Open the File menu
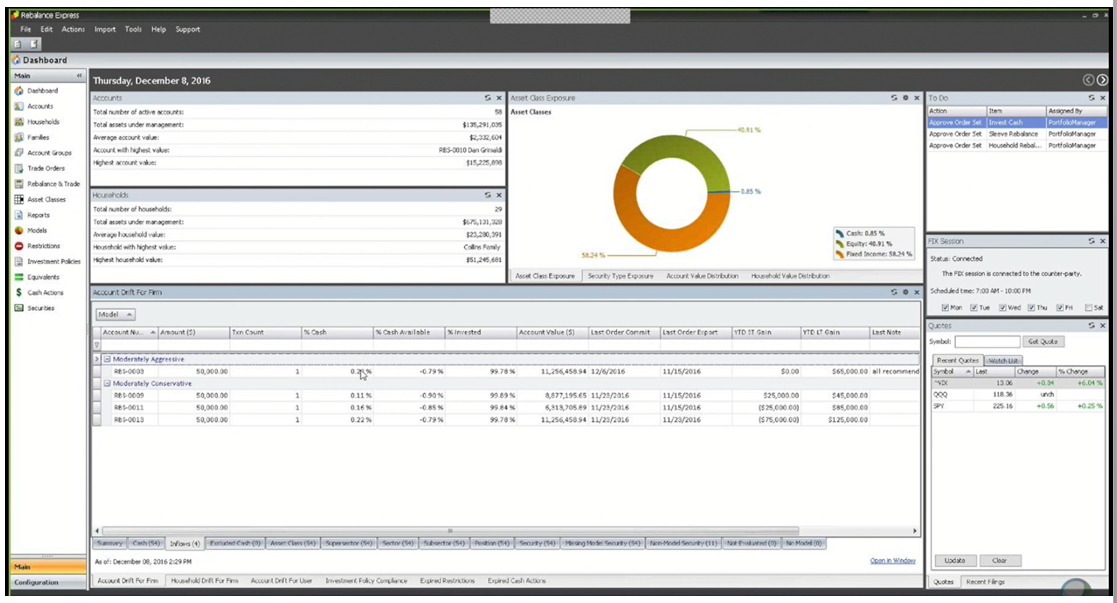This screenshot has width=1117, height=603. [x=26, y=29]
